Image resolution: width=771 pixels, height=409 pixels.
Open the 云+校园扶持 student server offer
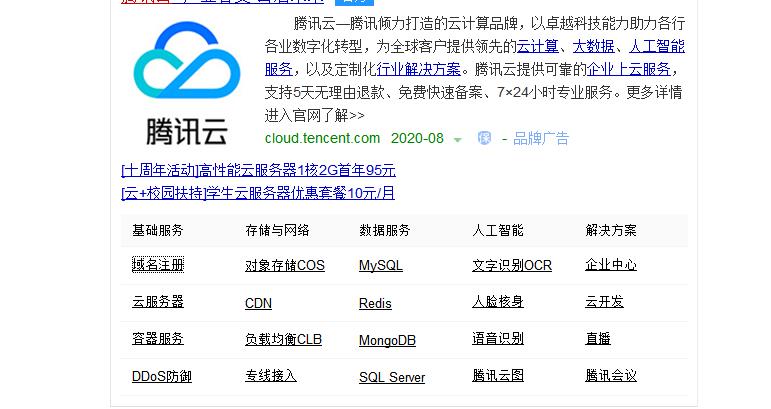(257, 193)
